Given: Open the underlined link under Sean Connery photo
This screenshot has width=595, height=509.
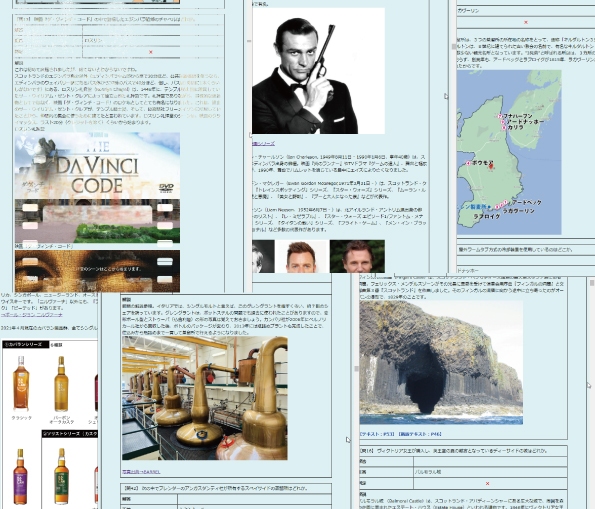Looking at the screenshot, I should tap(263, 143).
